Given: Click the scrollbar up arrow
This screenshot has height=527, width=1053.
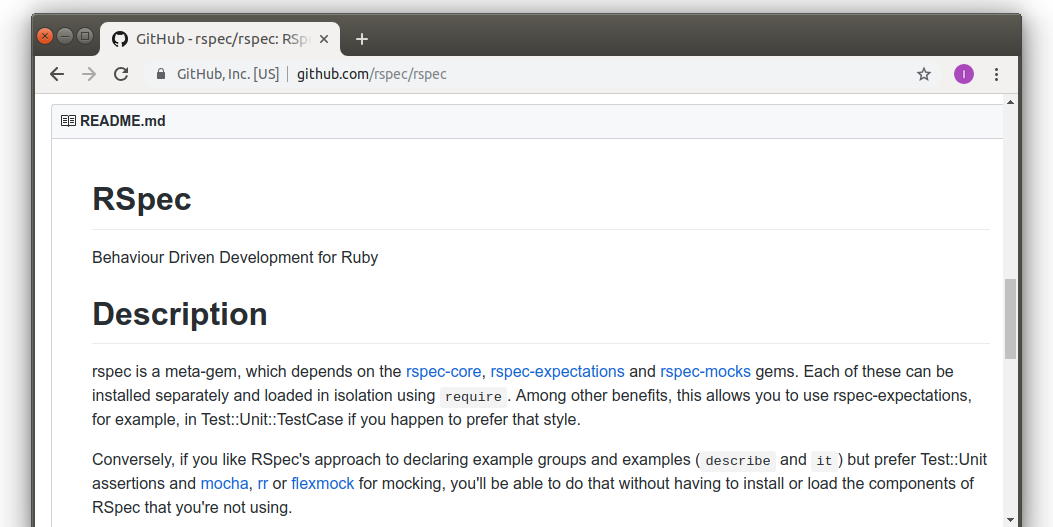Looking at the screenshot, I should 1010,102.
